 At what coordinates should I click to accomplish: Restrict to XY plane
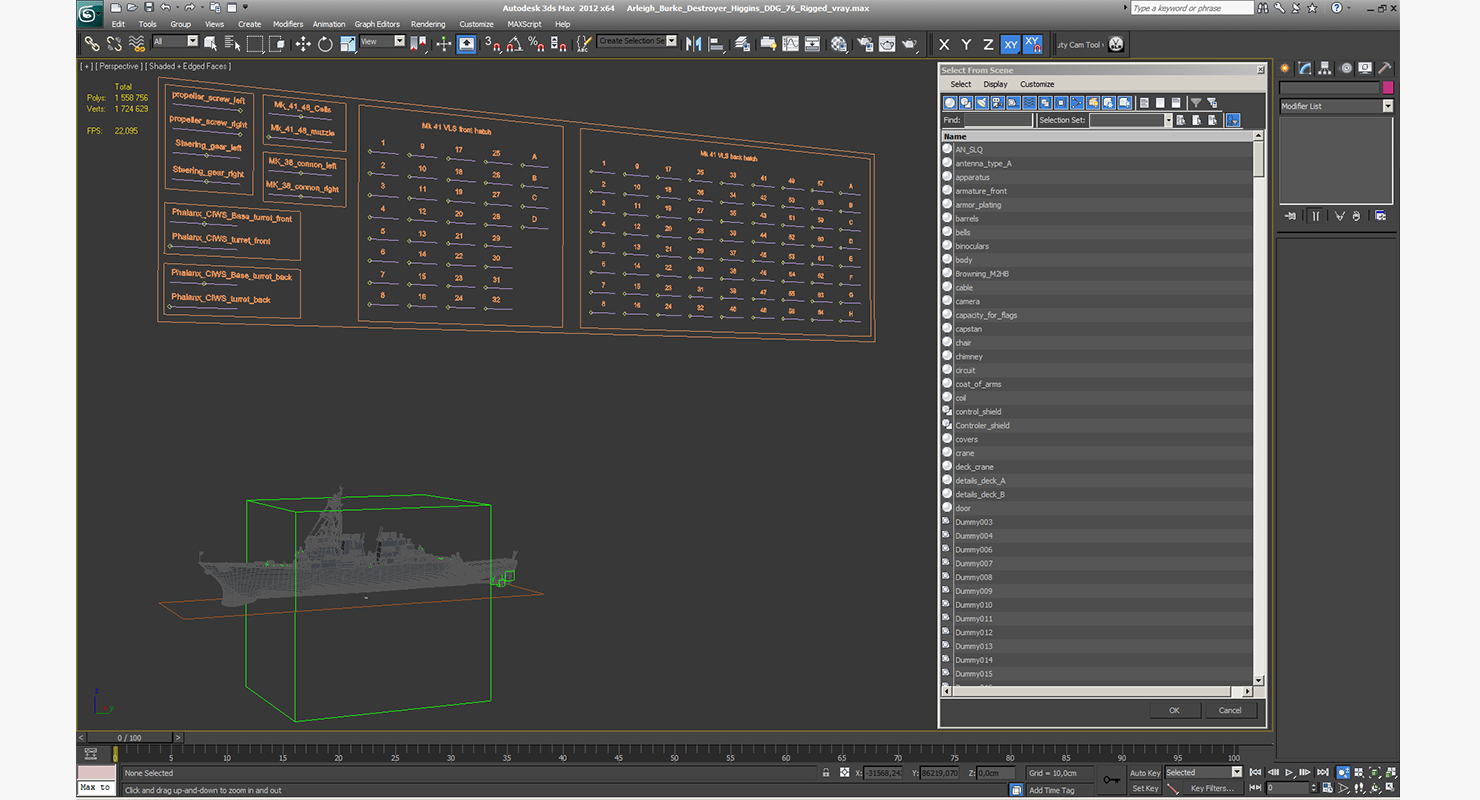tap(1010, 44)
